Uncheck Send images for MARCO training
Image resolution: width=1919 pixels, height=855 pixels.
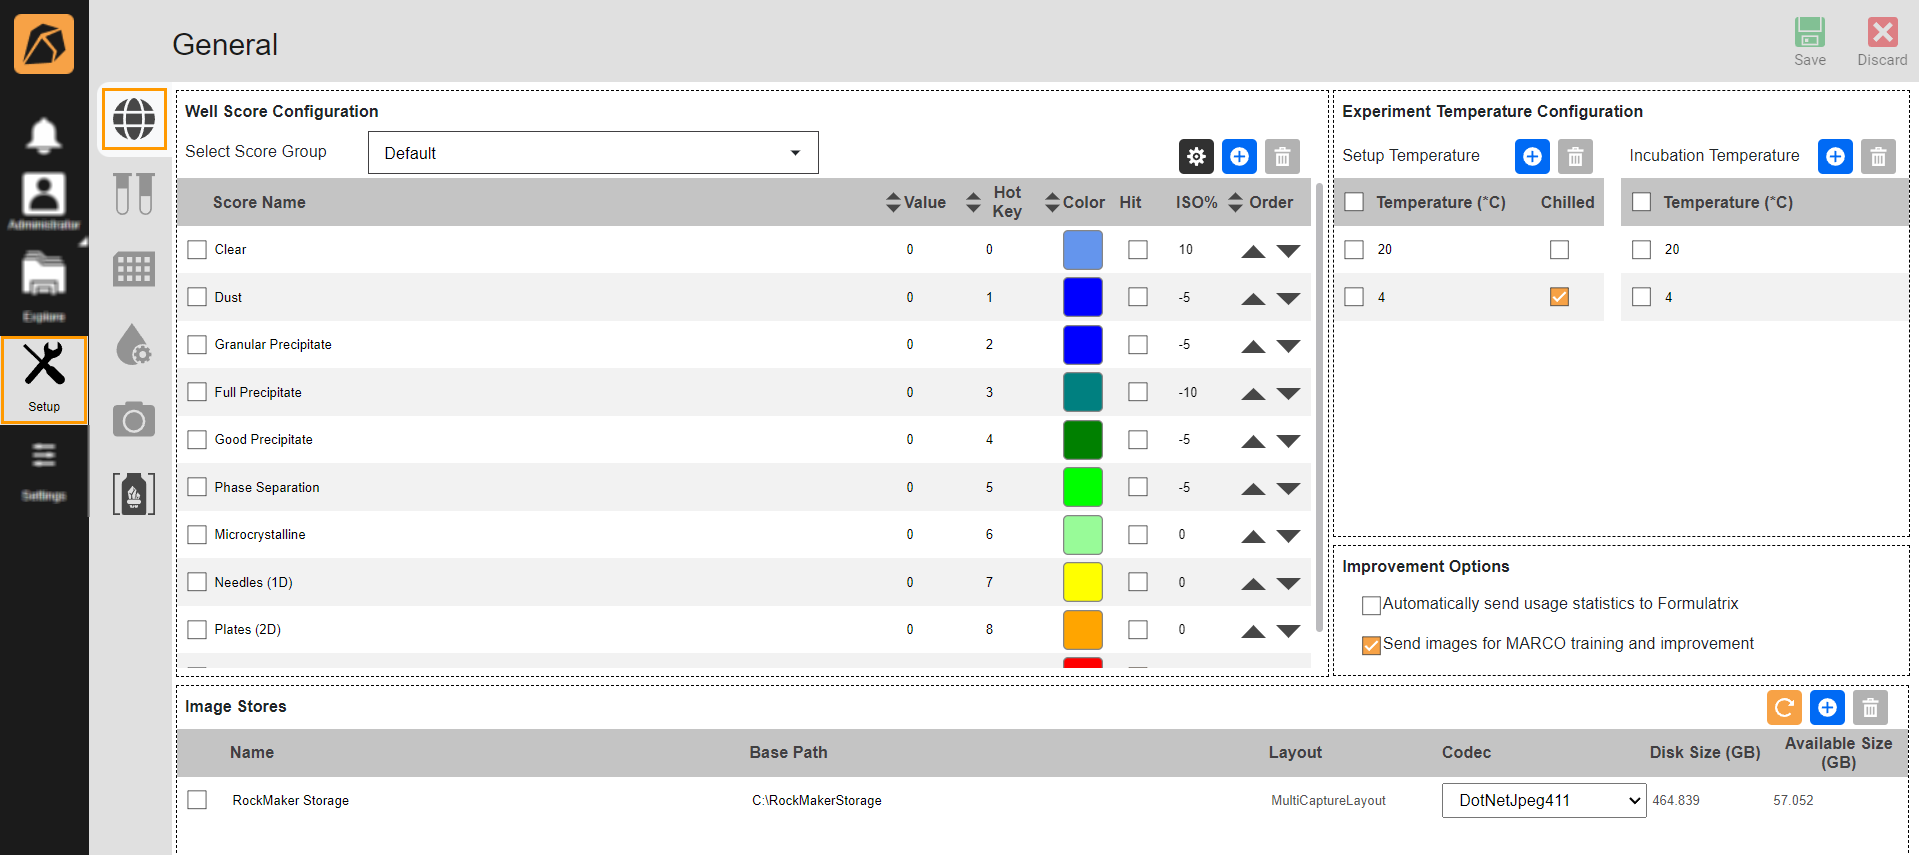coord(1371,645)
